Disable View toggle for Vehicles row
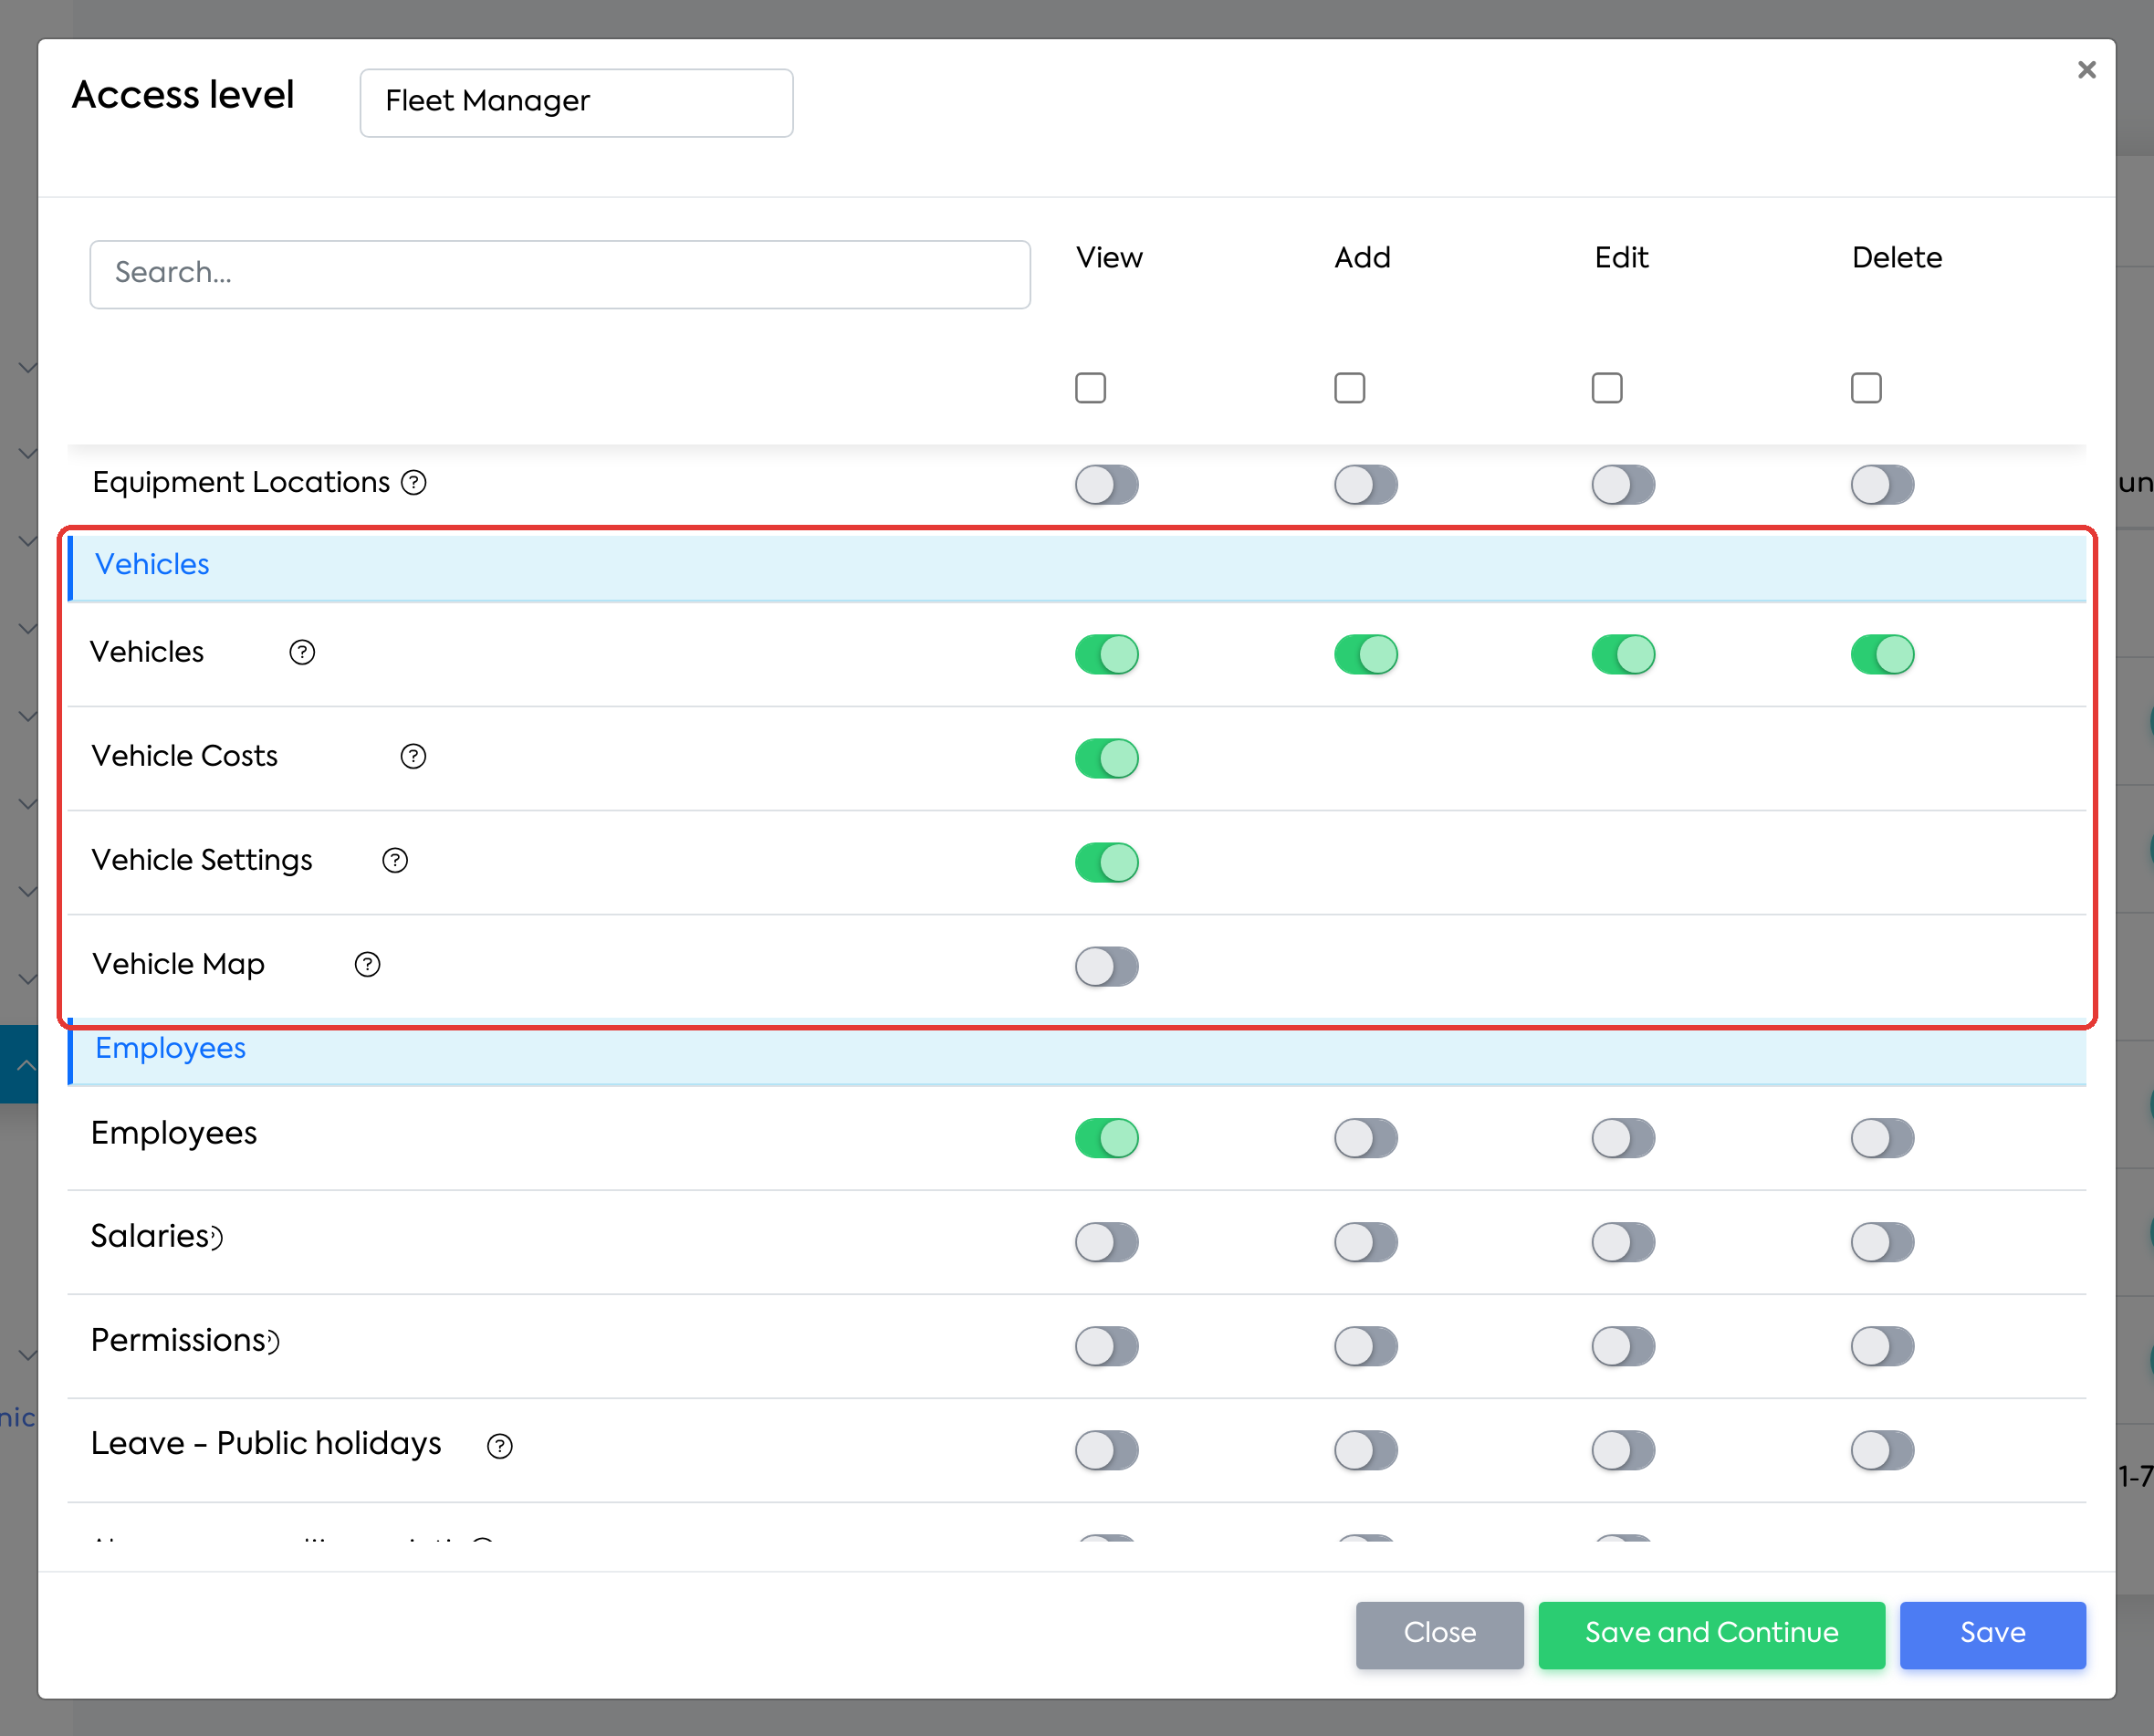2154x1736 pixels. 1107,655
